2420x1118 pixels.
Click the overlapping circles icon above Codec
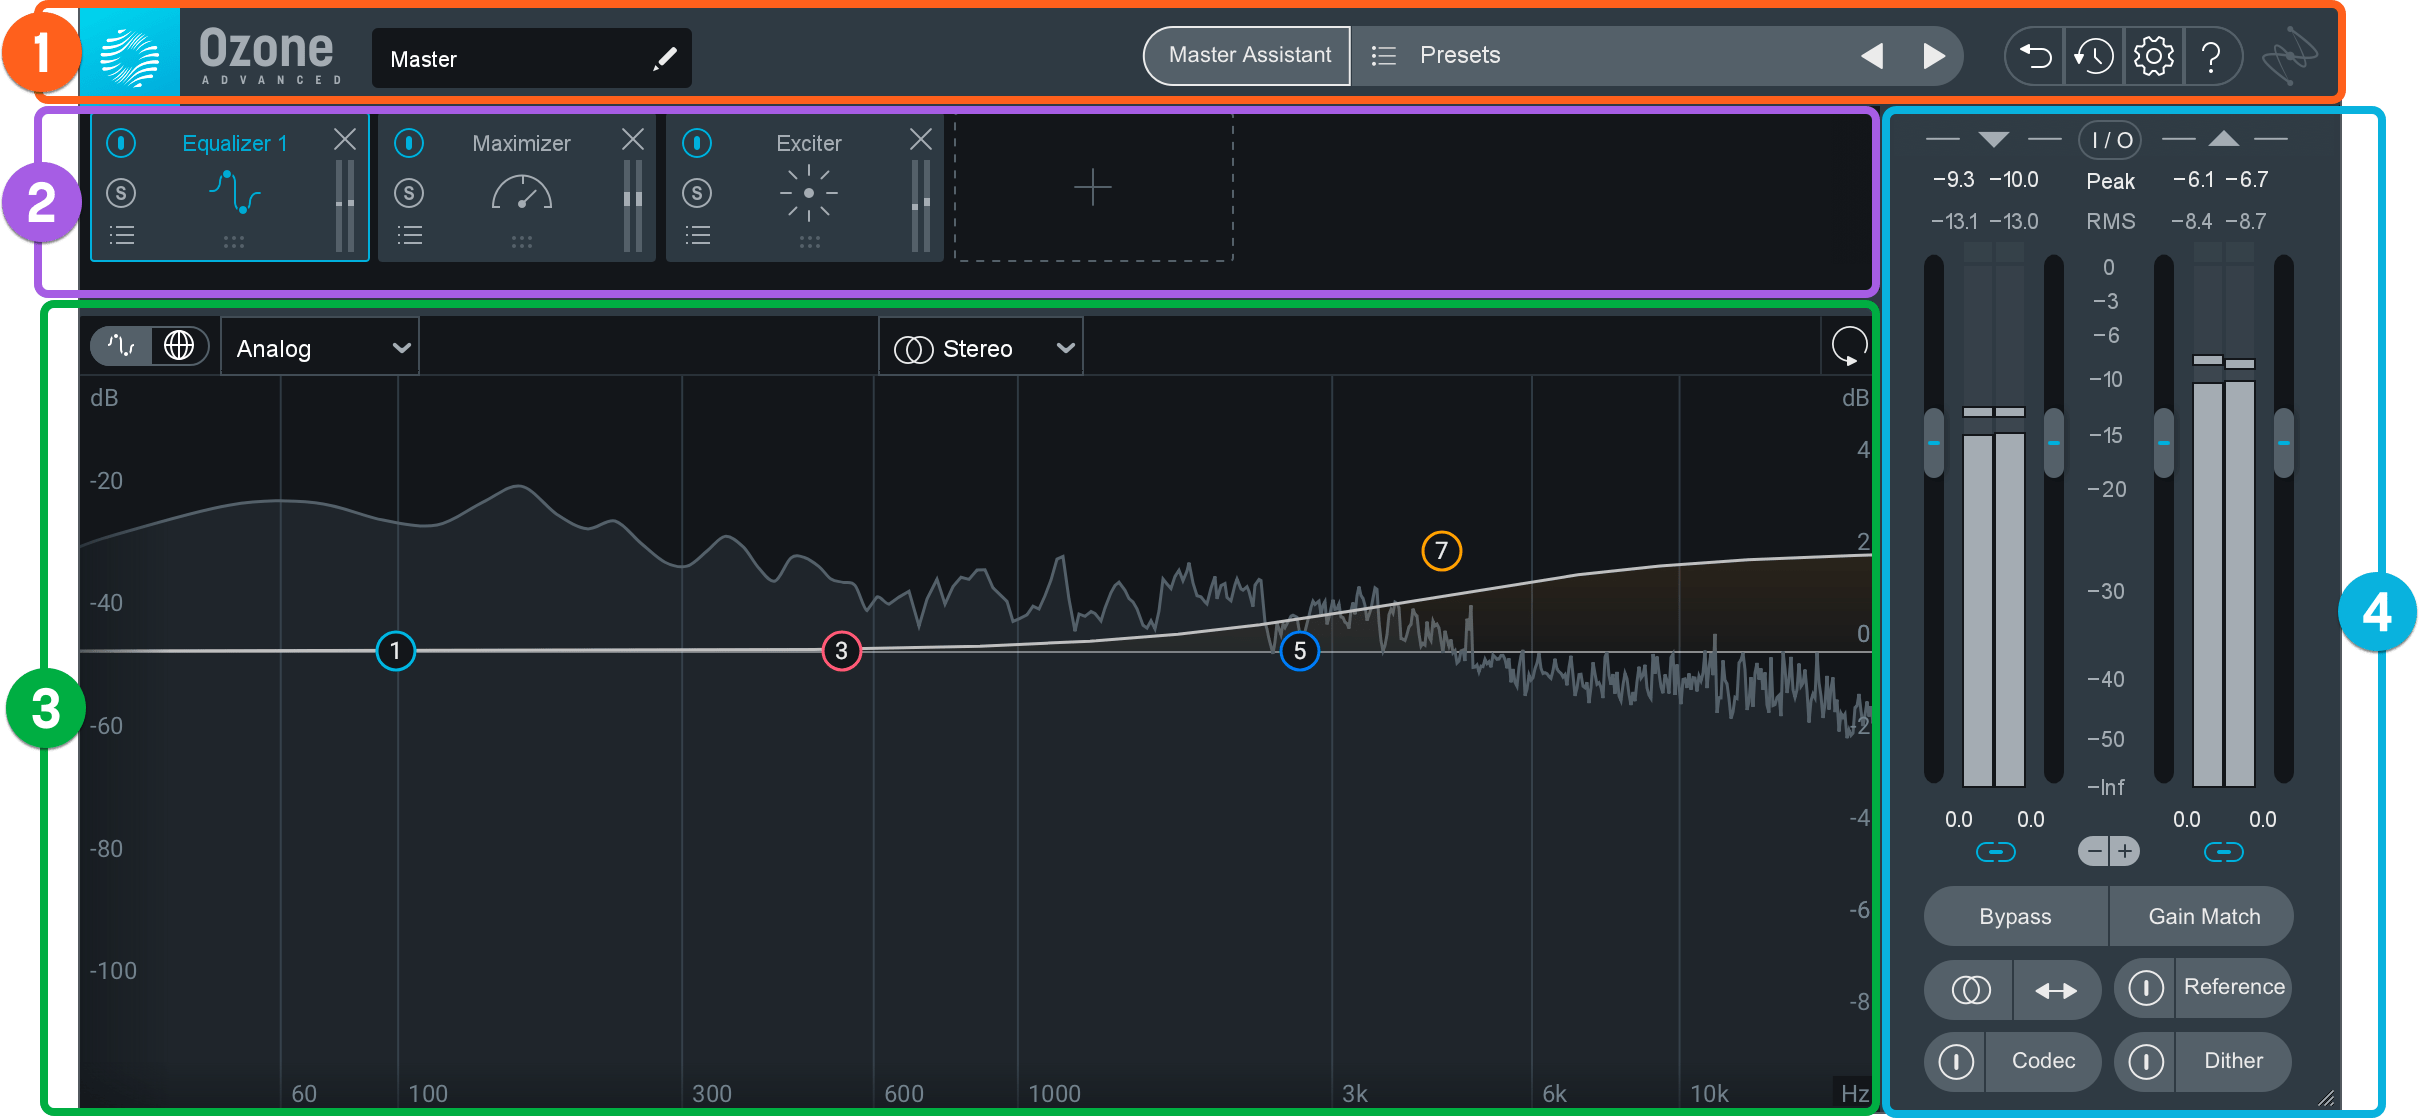(1970, 990)
